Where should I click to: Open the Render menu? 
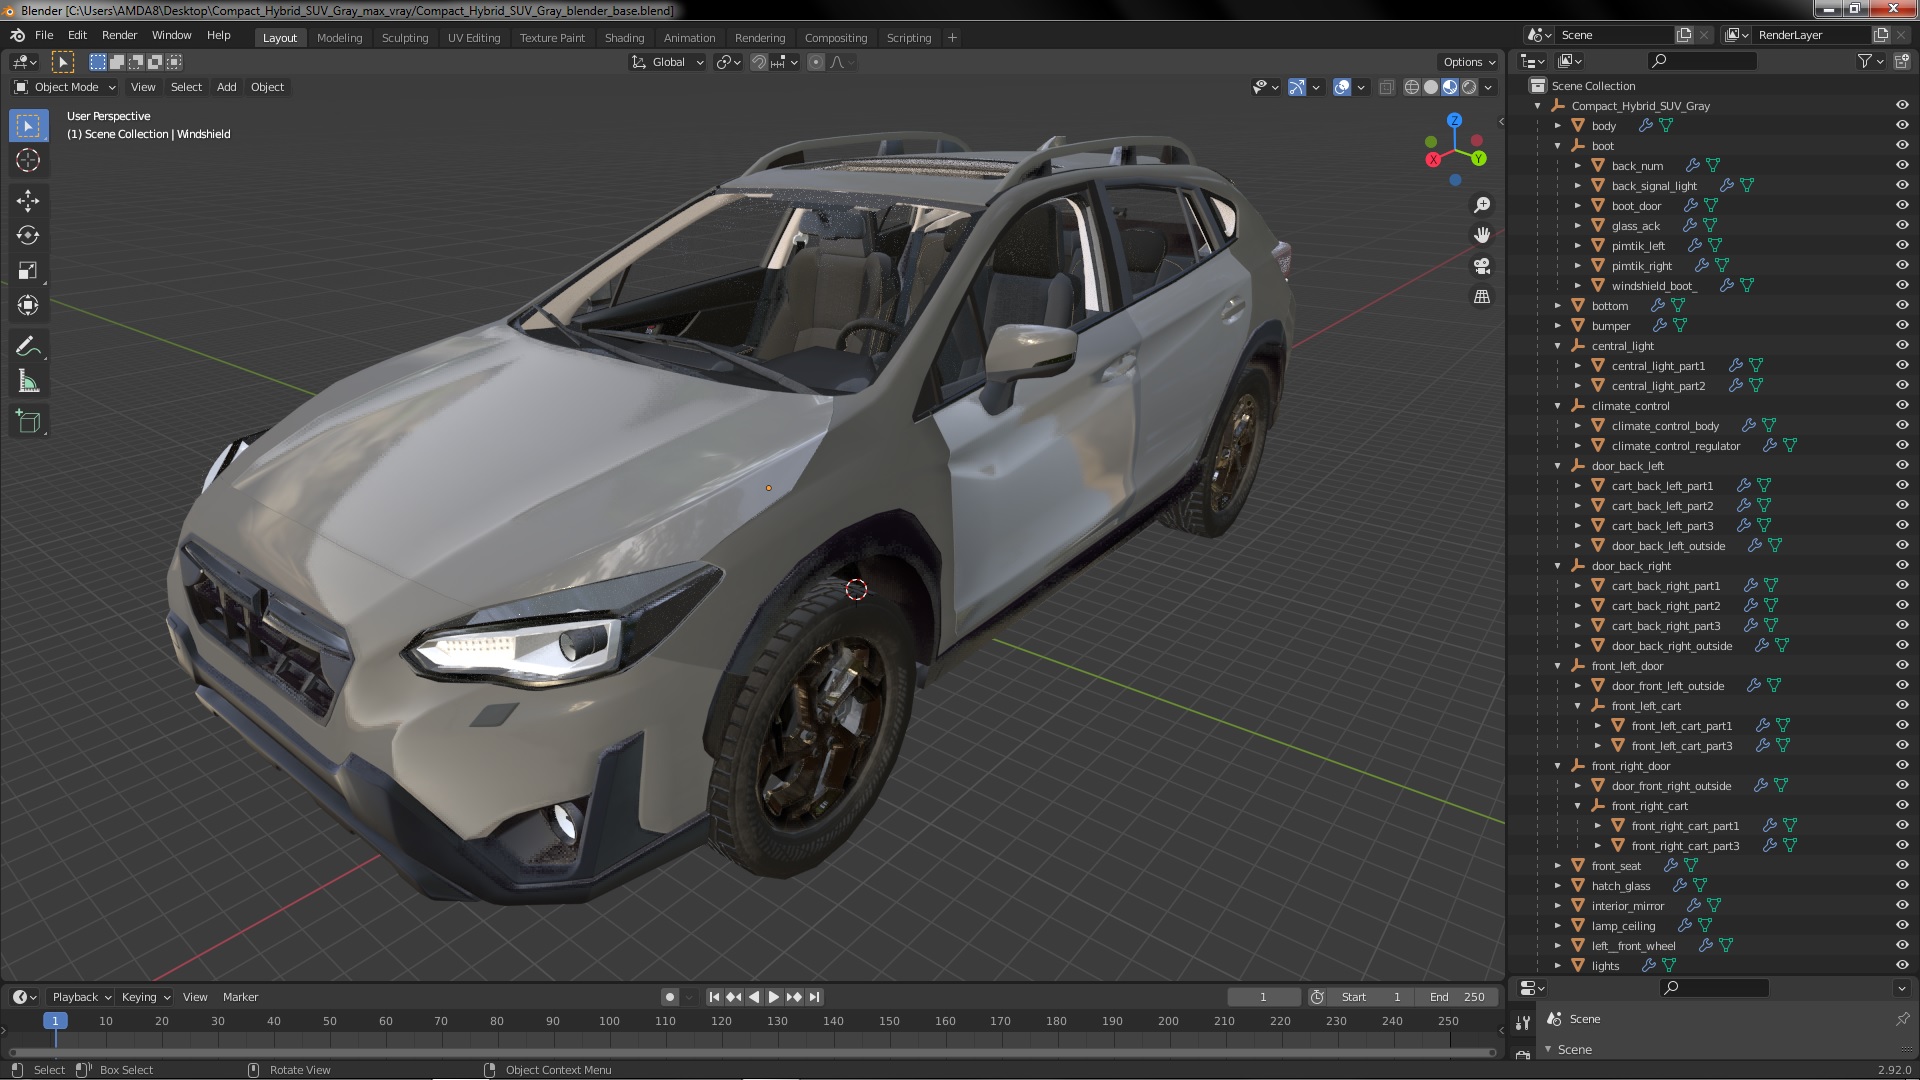pyautogui.click(x=119, y=35)
